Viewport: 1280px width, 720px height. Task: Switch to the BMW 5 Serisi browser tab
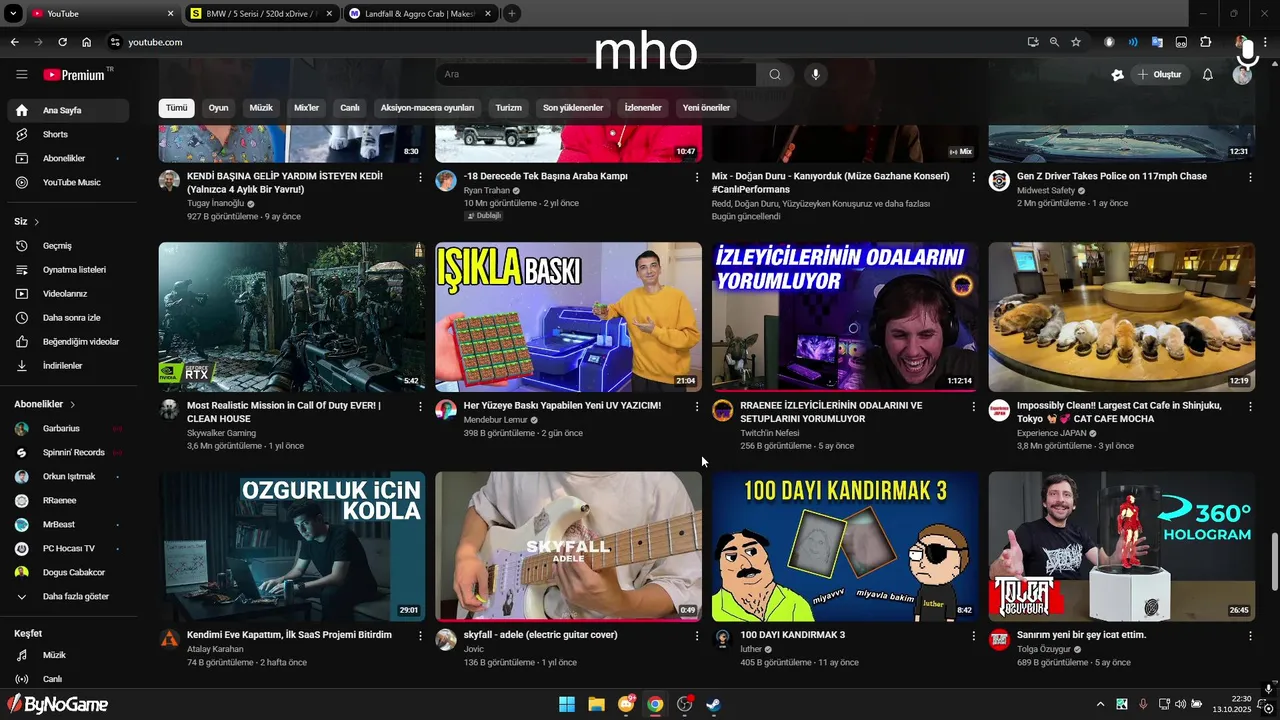click(261, 14)
